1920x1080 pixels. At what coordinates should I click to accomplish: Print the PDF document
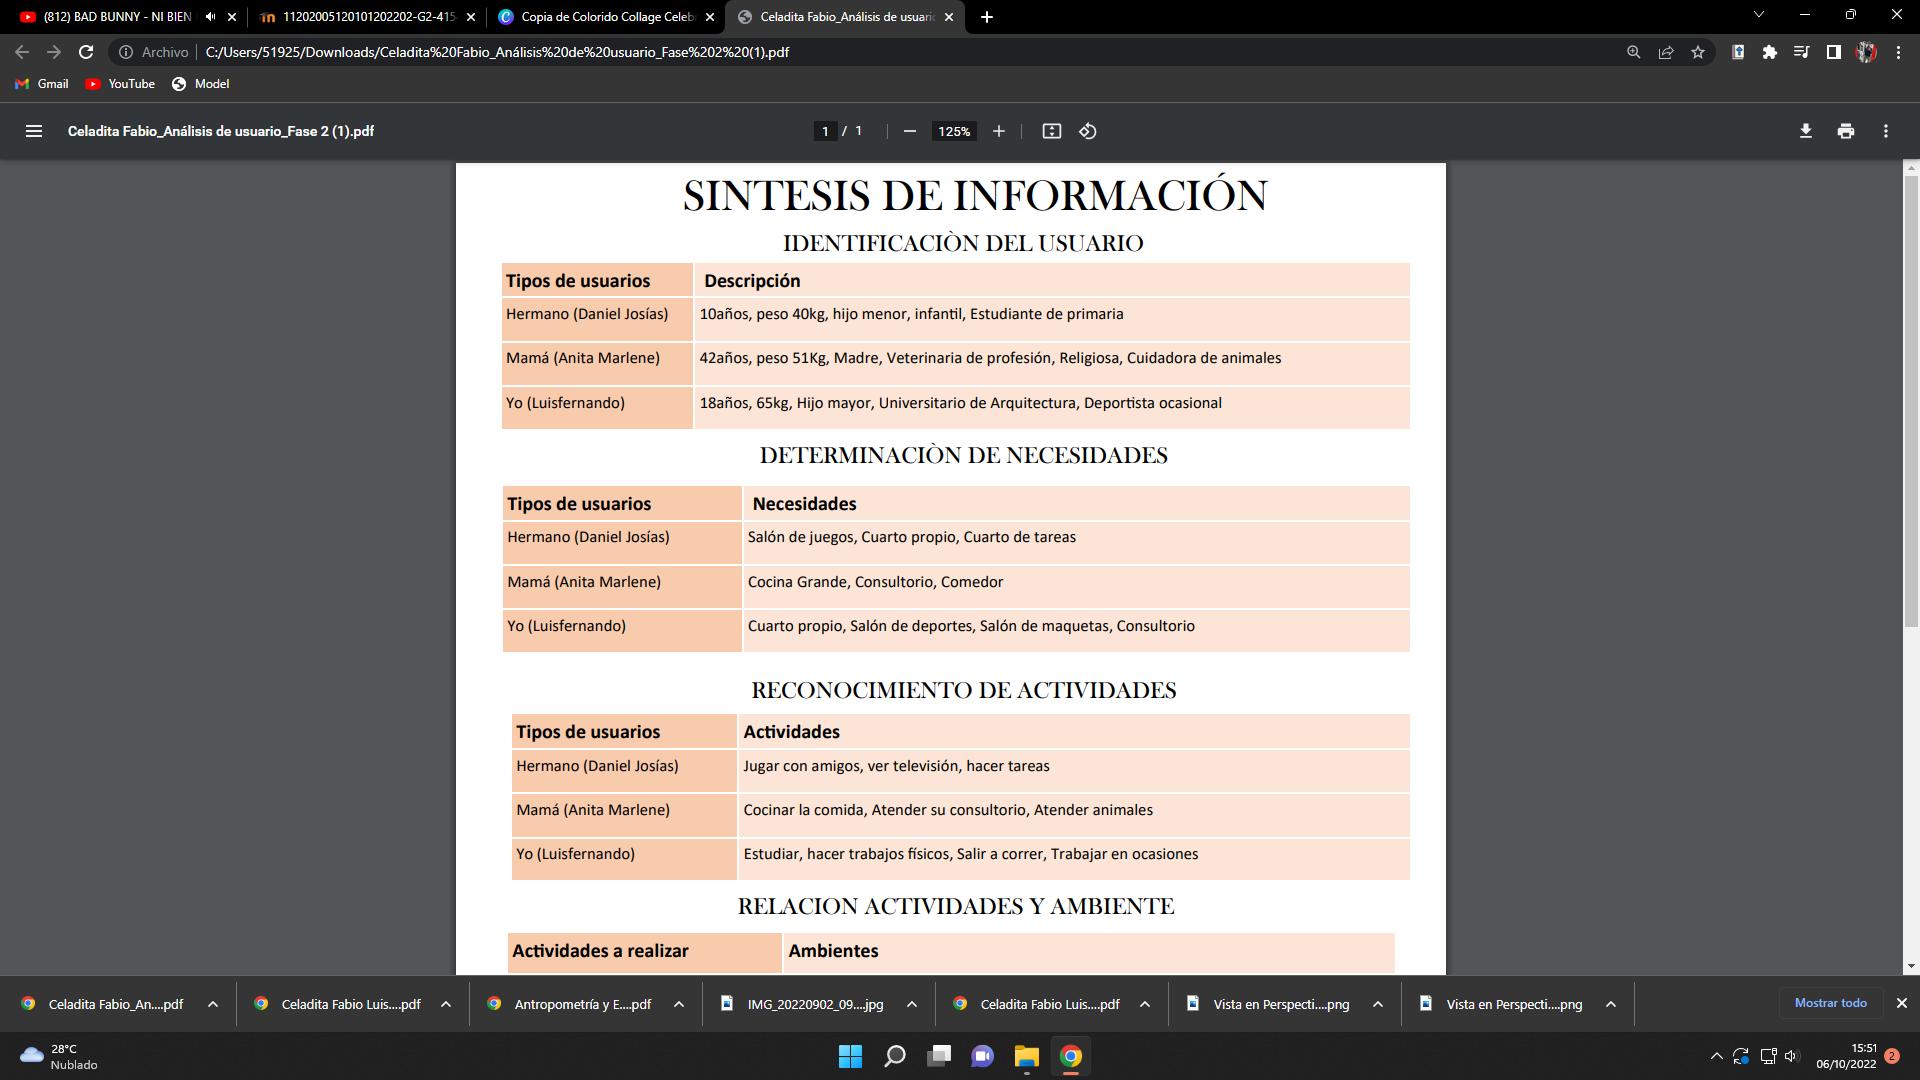(1845, 131)
